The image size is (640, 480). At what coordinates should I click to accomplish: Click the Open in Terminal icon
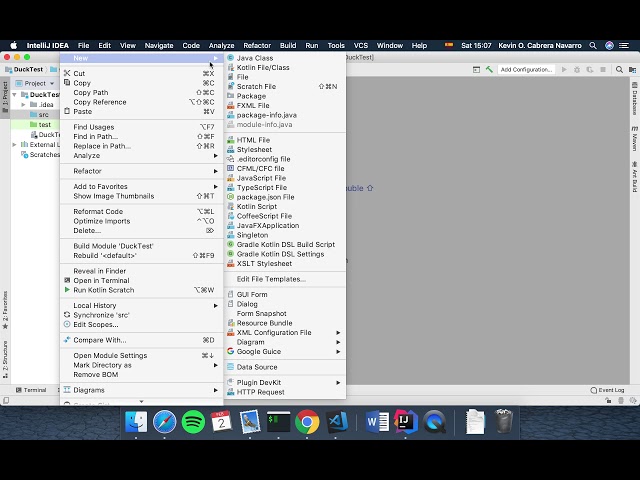(67, 280)
